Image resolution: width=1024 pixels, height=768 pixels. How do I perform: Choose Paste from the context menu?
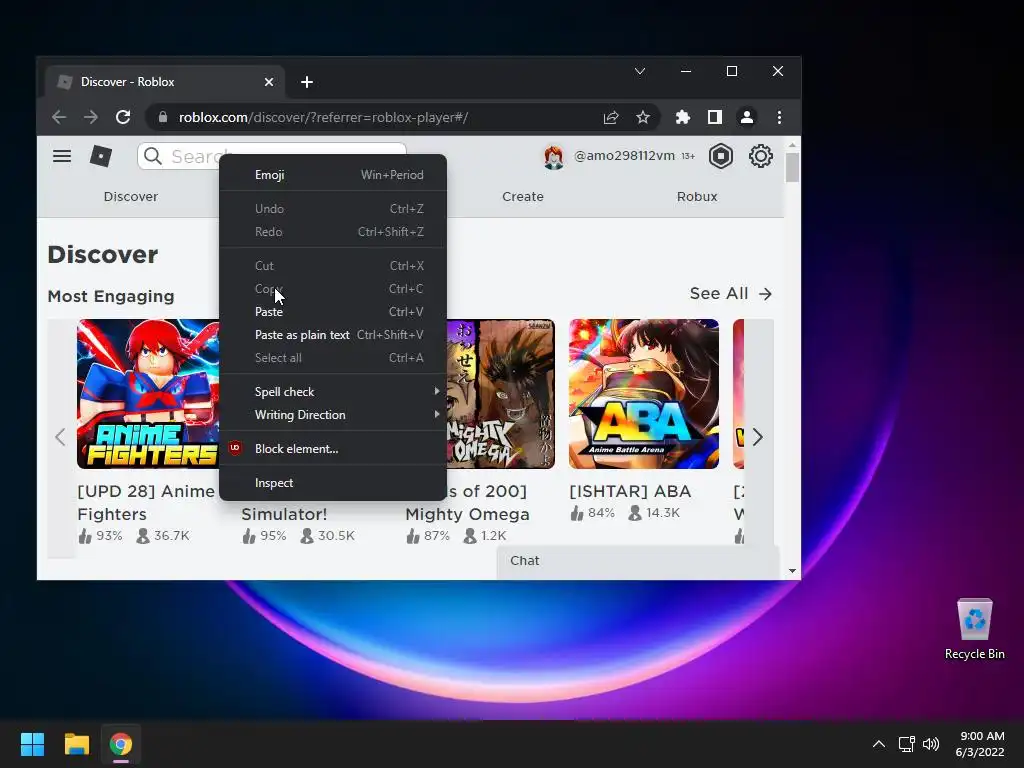click(x=333, y=312)
